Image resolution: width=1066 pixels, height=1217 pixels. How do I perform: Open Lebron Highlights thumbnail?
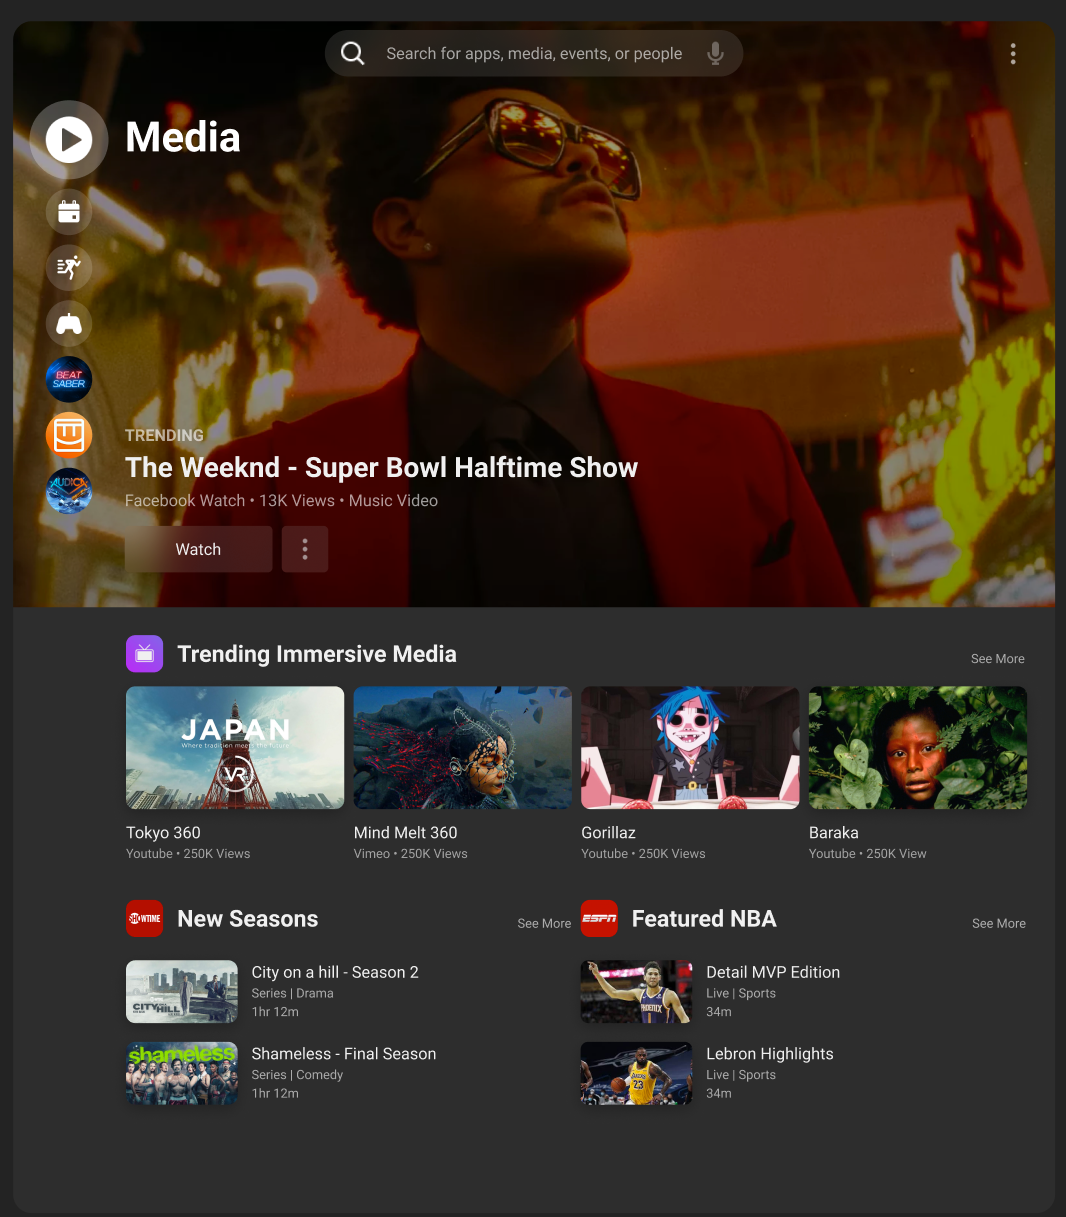[x=637, y=1073]
